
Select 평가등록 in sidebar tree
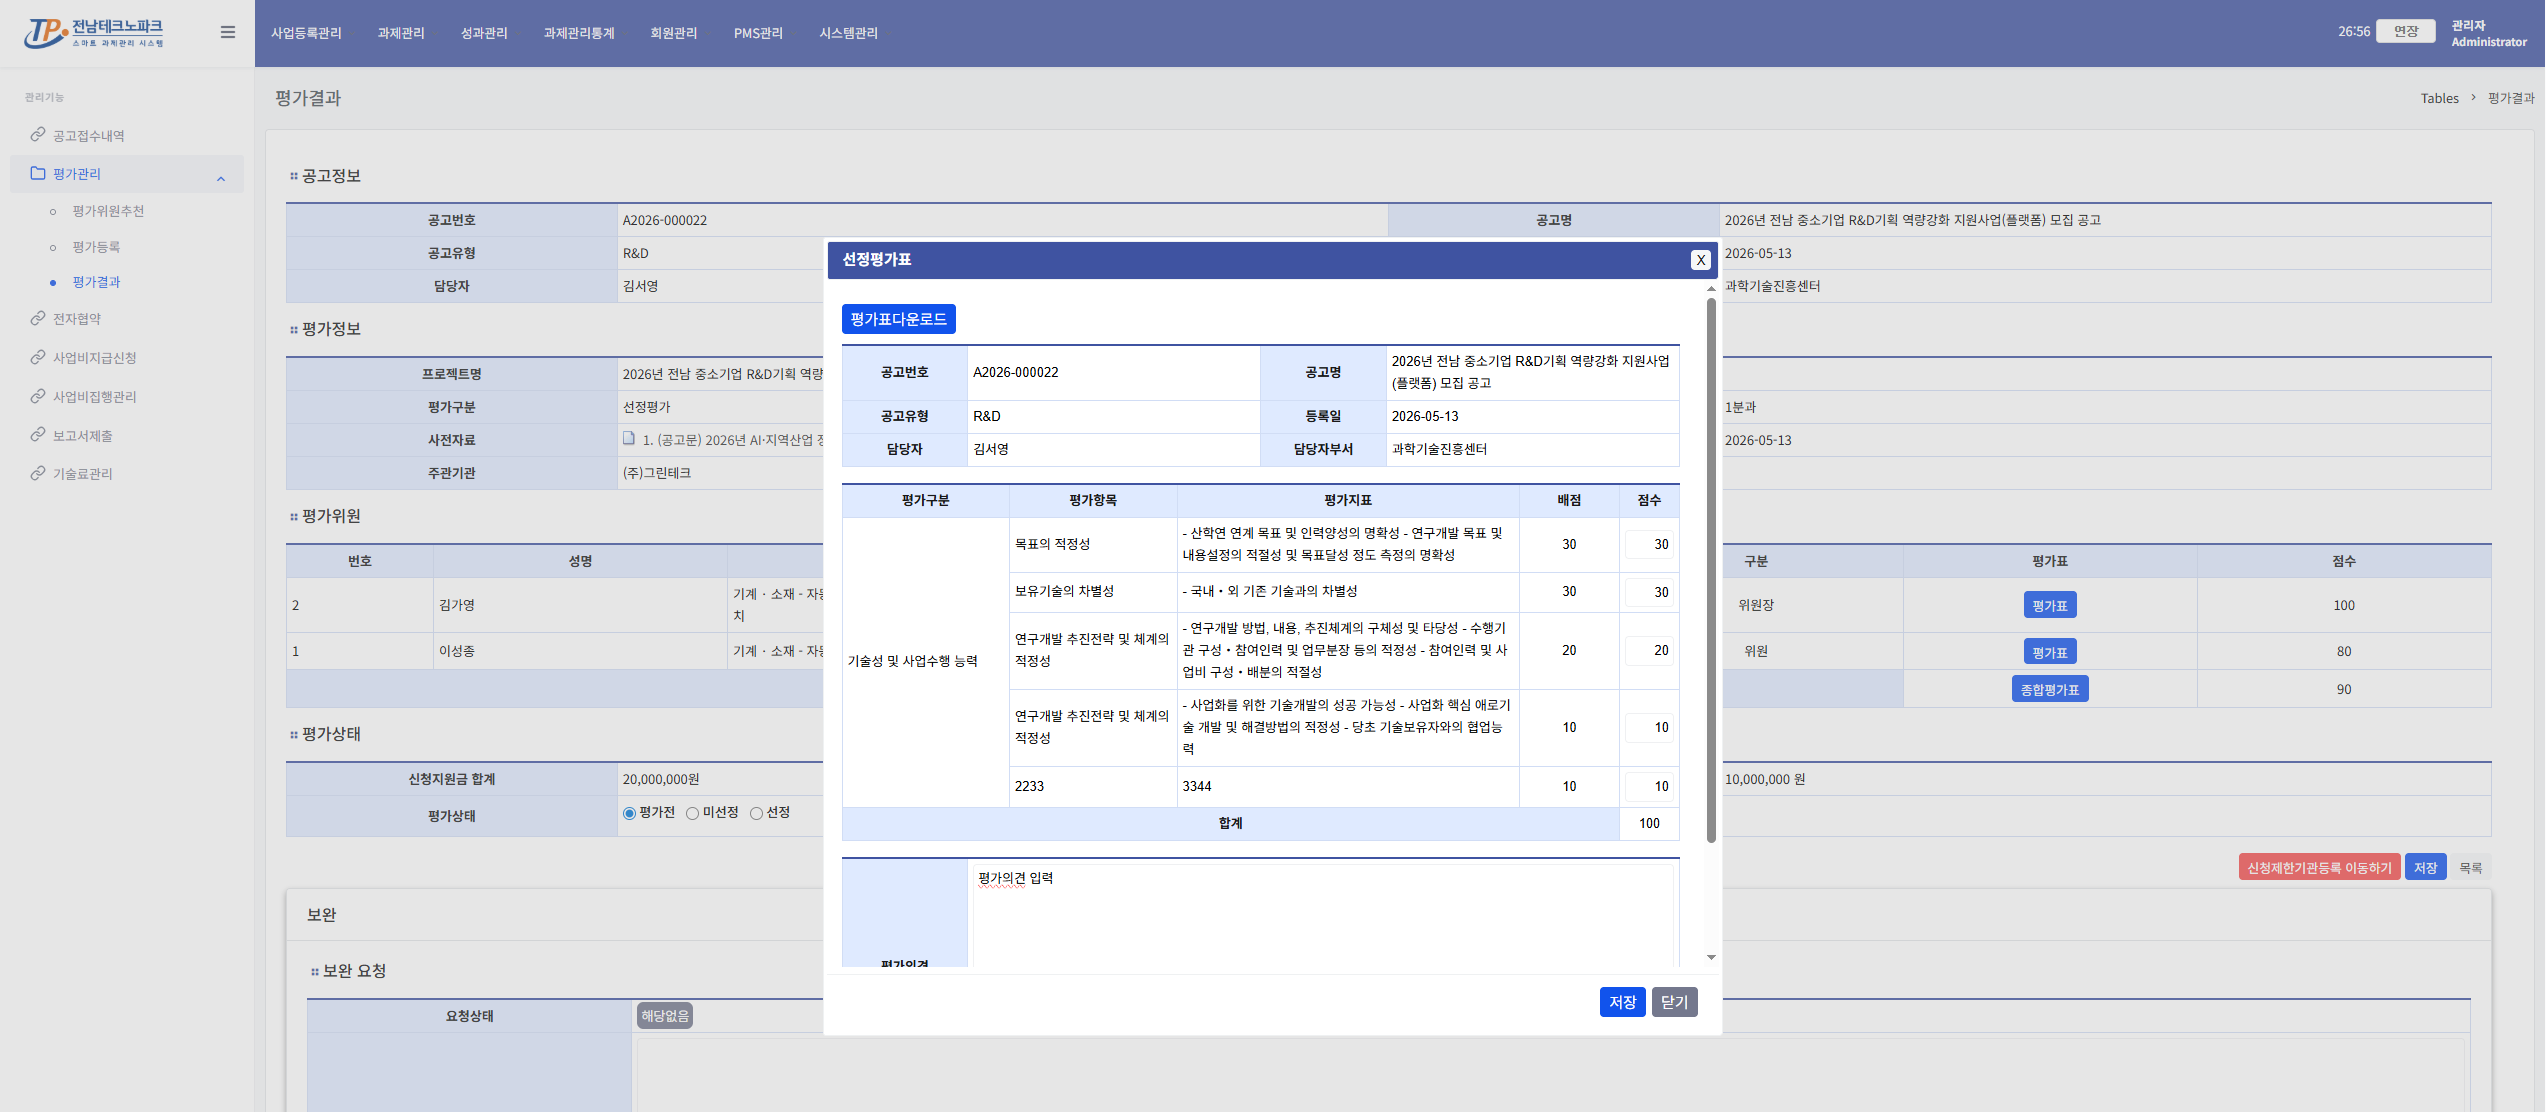click(96, 247)
